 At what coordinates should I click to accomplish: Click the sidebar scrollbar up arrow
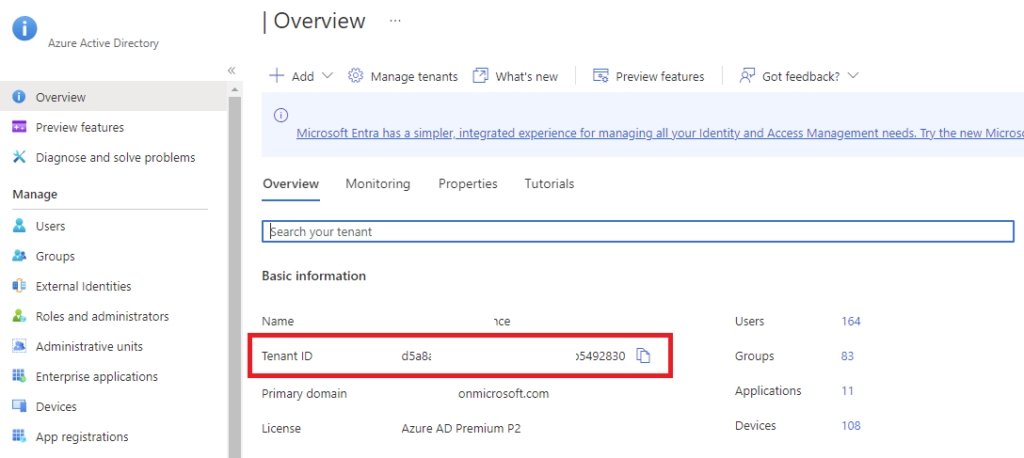(x=234, y=89)
